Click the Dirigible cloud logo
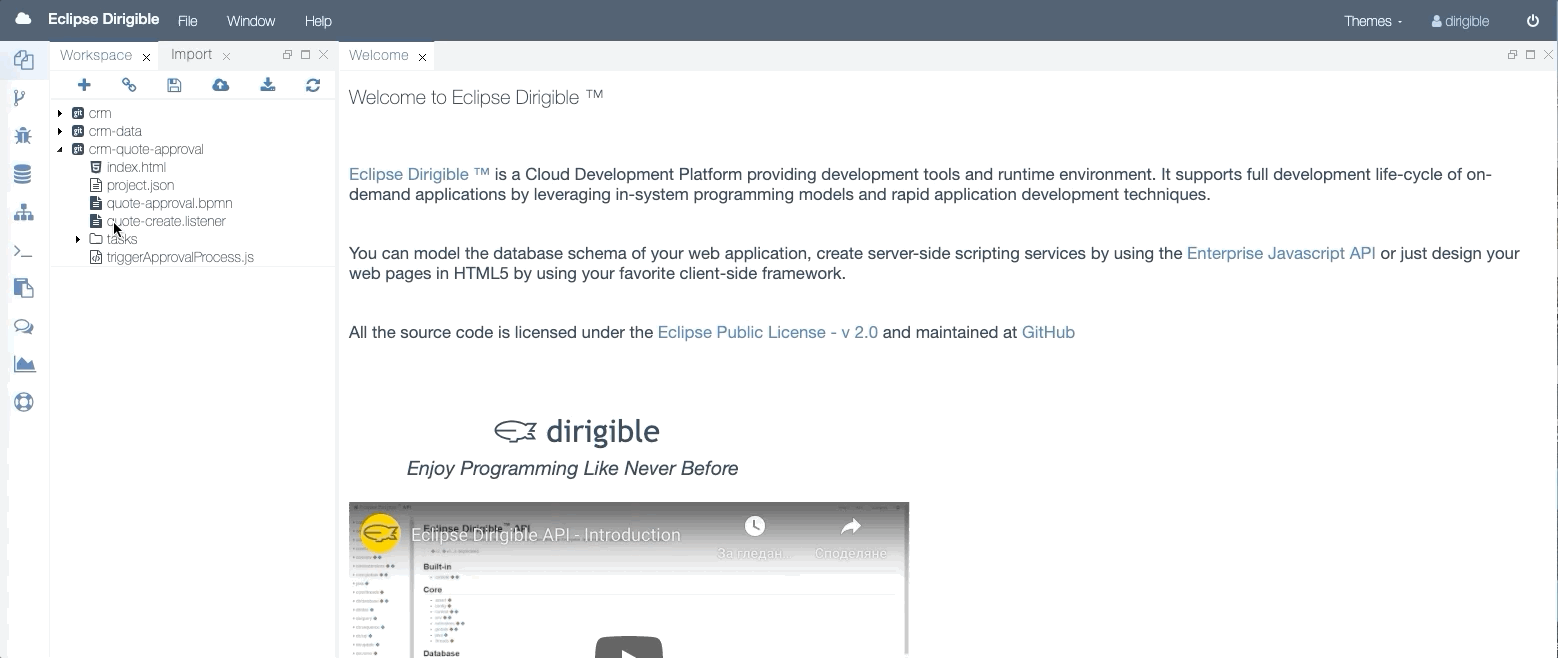This screenshot has height=658, width=1558. click(x=23, y=19)
